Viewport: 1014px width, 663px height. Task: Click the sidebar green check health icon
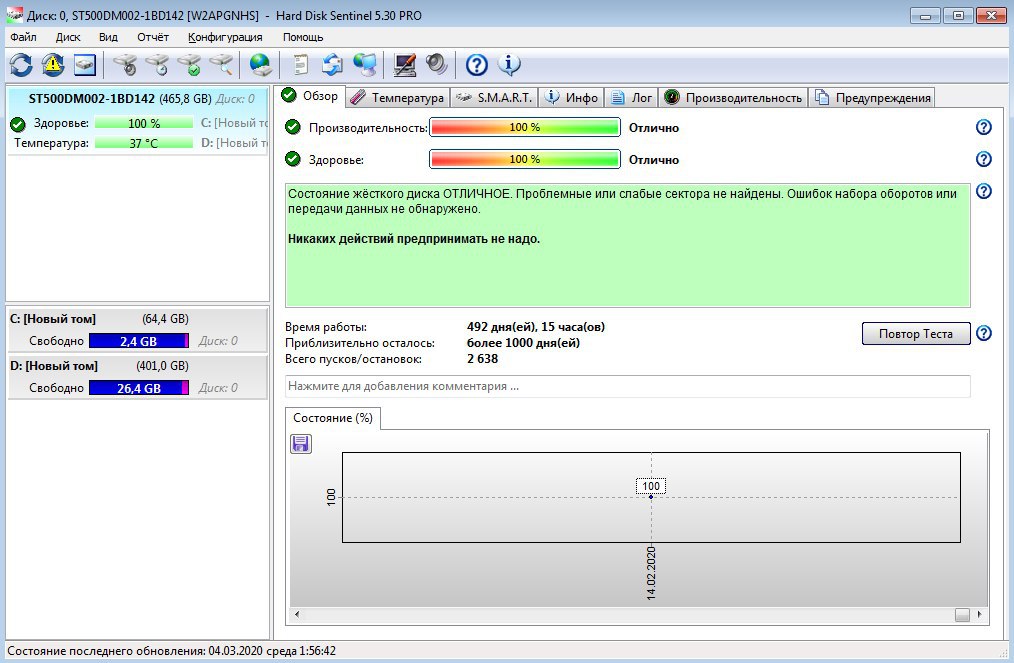[18, 124]
